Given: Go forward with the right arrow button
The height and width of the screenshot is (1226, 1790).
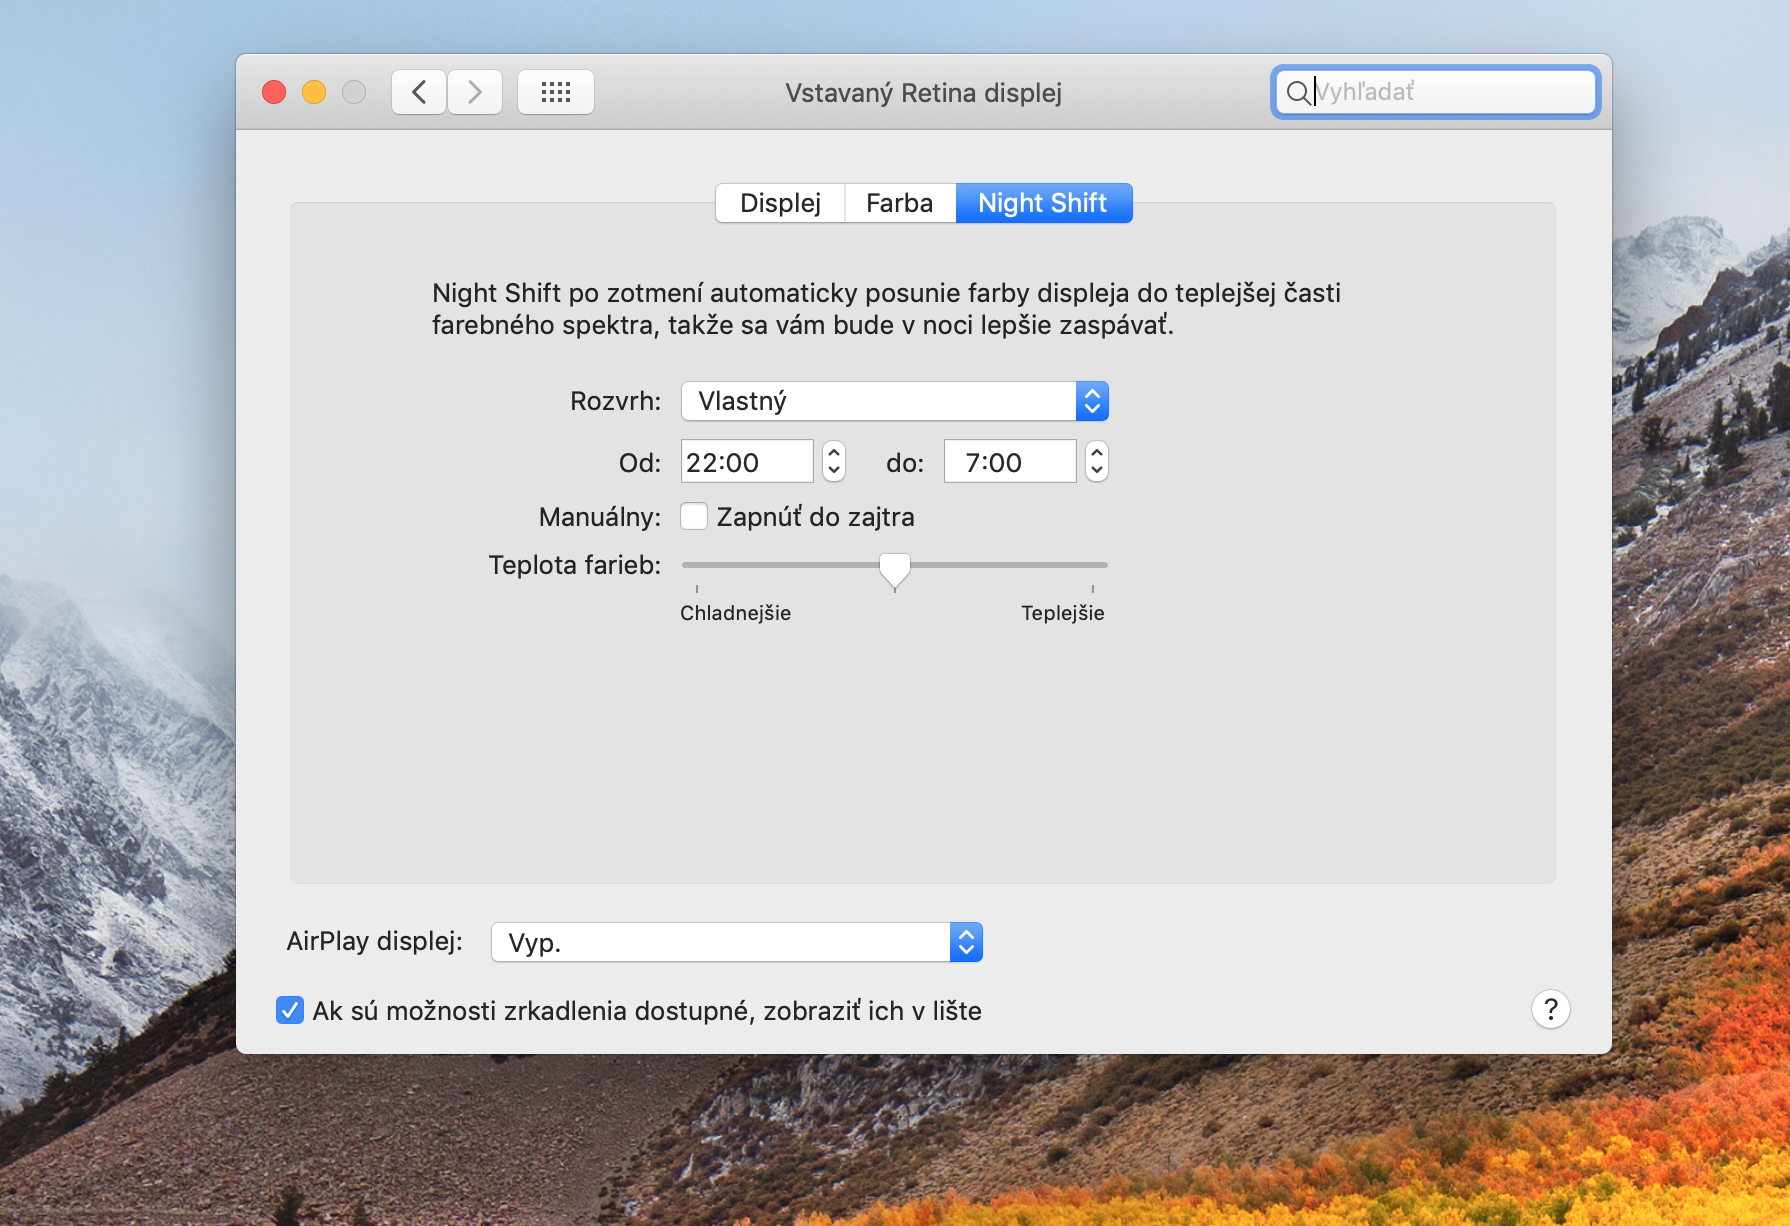Looking at the screenshot, I should (x=475, y=92).
